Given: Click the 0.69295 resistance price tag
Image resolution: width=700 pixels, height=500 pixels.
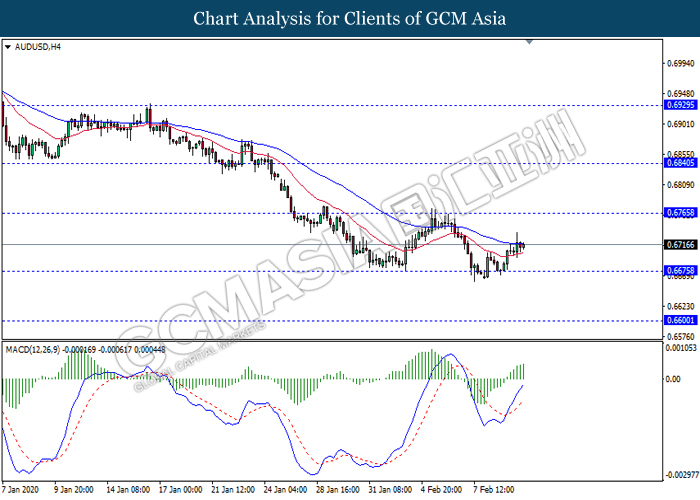Looking at the screenshot, I should 680,104.
